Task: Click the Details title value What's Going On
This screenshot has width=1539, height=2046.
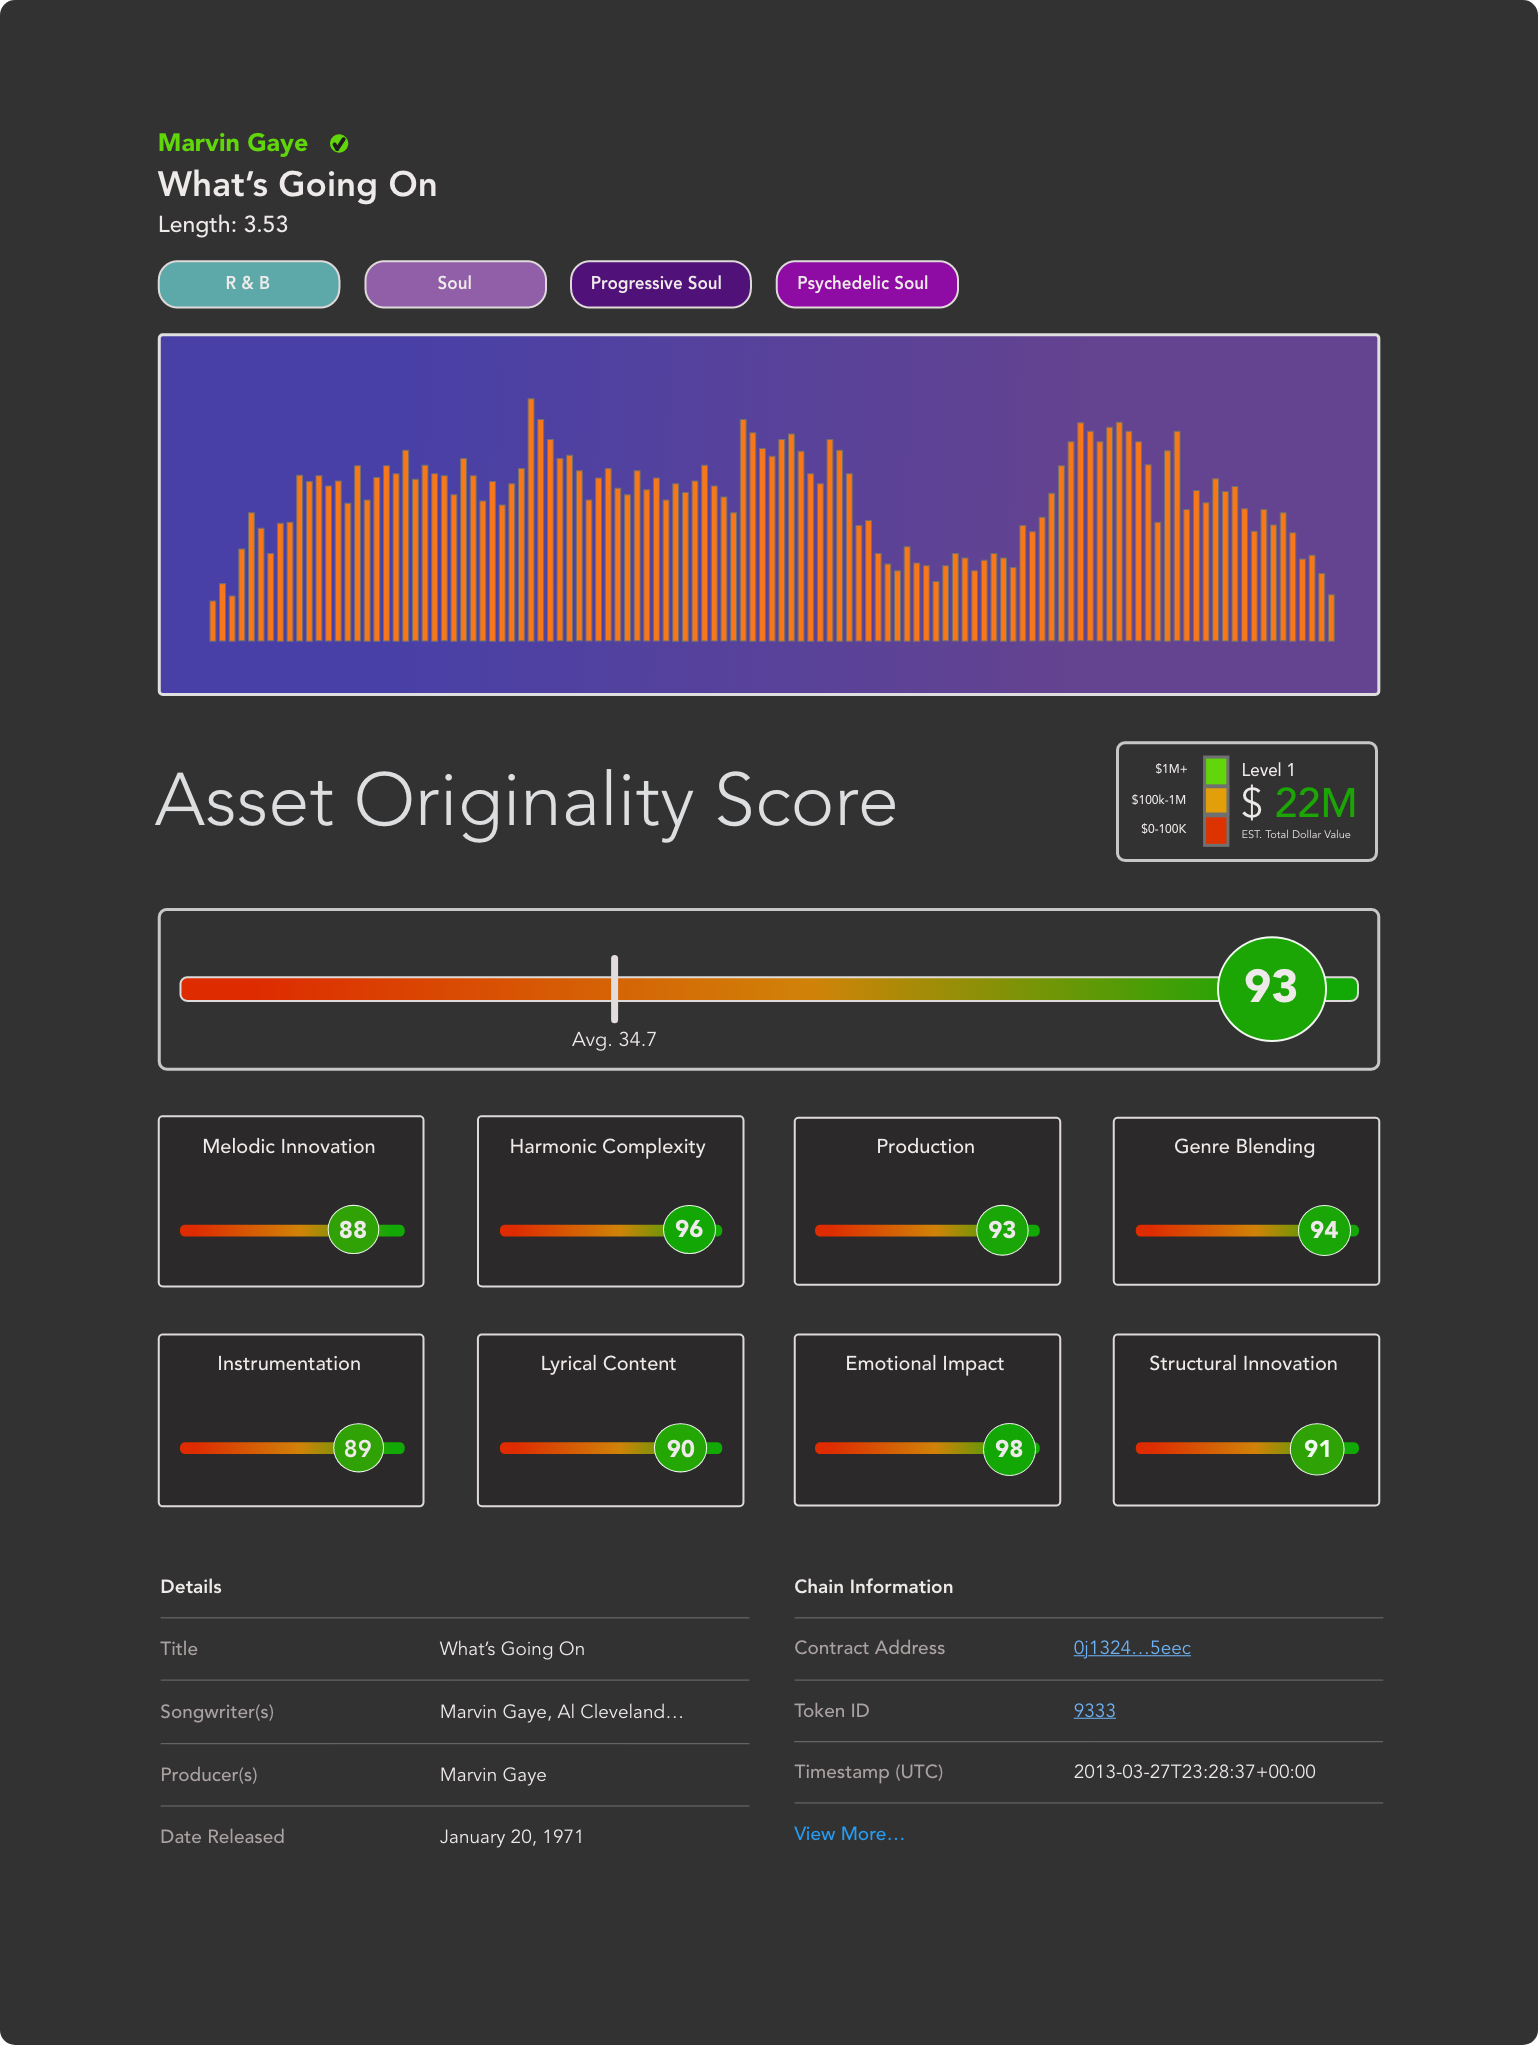Action: pos(512,1649)
